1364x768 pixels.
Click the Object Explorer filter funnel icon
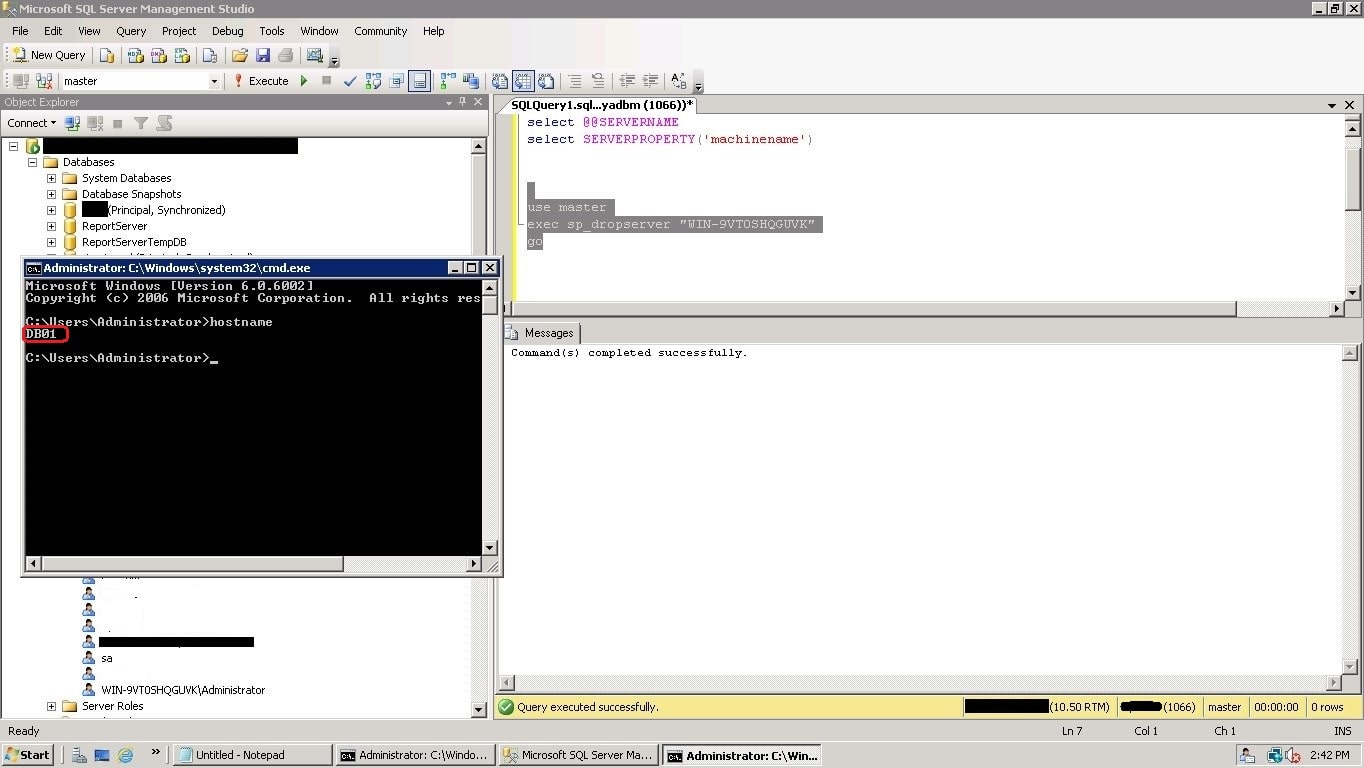click(x=141, y=123)
